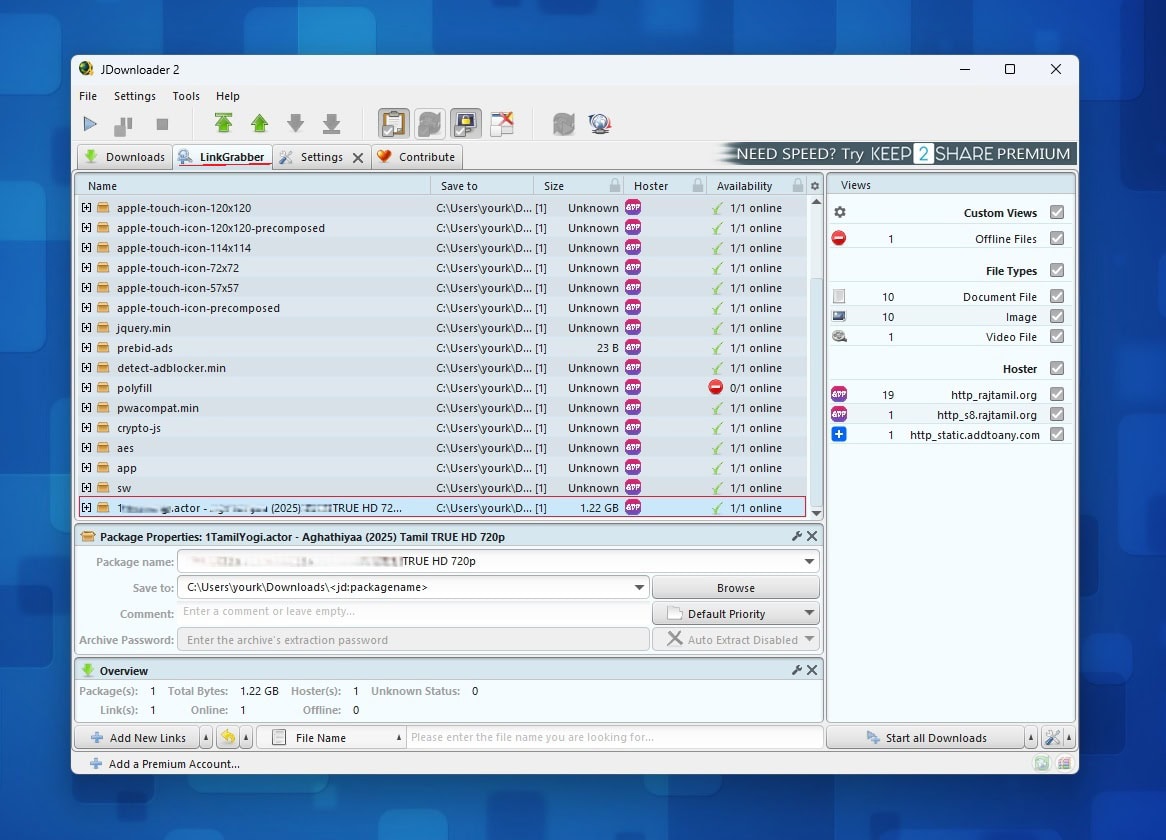
Task: Toggle clipboard observer icon in toolbar
Action: pyautogui.click(x=393, y=123)
